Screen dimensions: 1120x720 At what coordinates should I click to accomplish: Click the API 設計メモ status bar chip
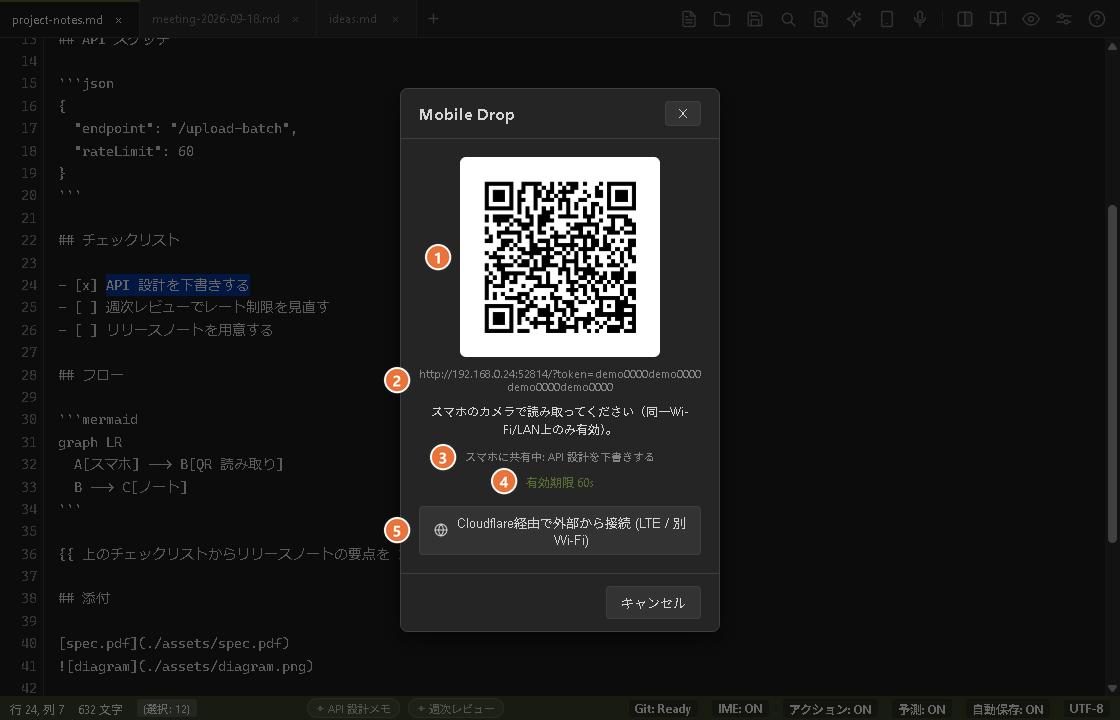[353, 709]
